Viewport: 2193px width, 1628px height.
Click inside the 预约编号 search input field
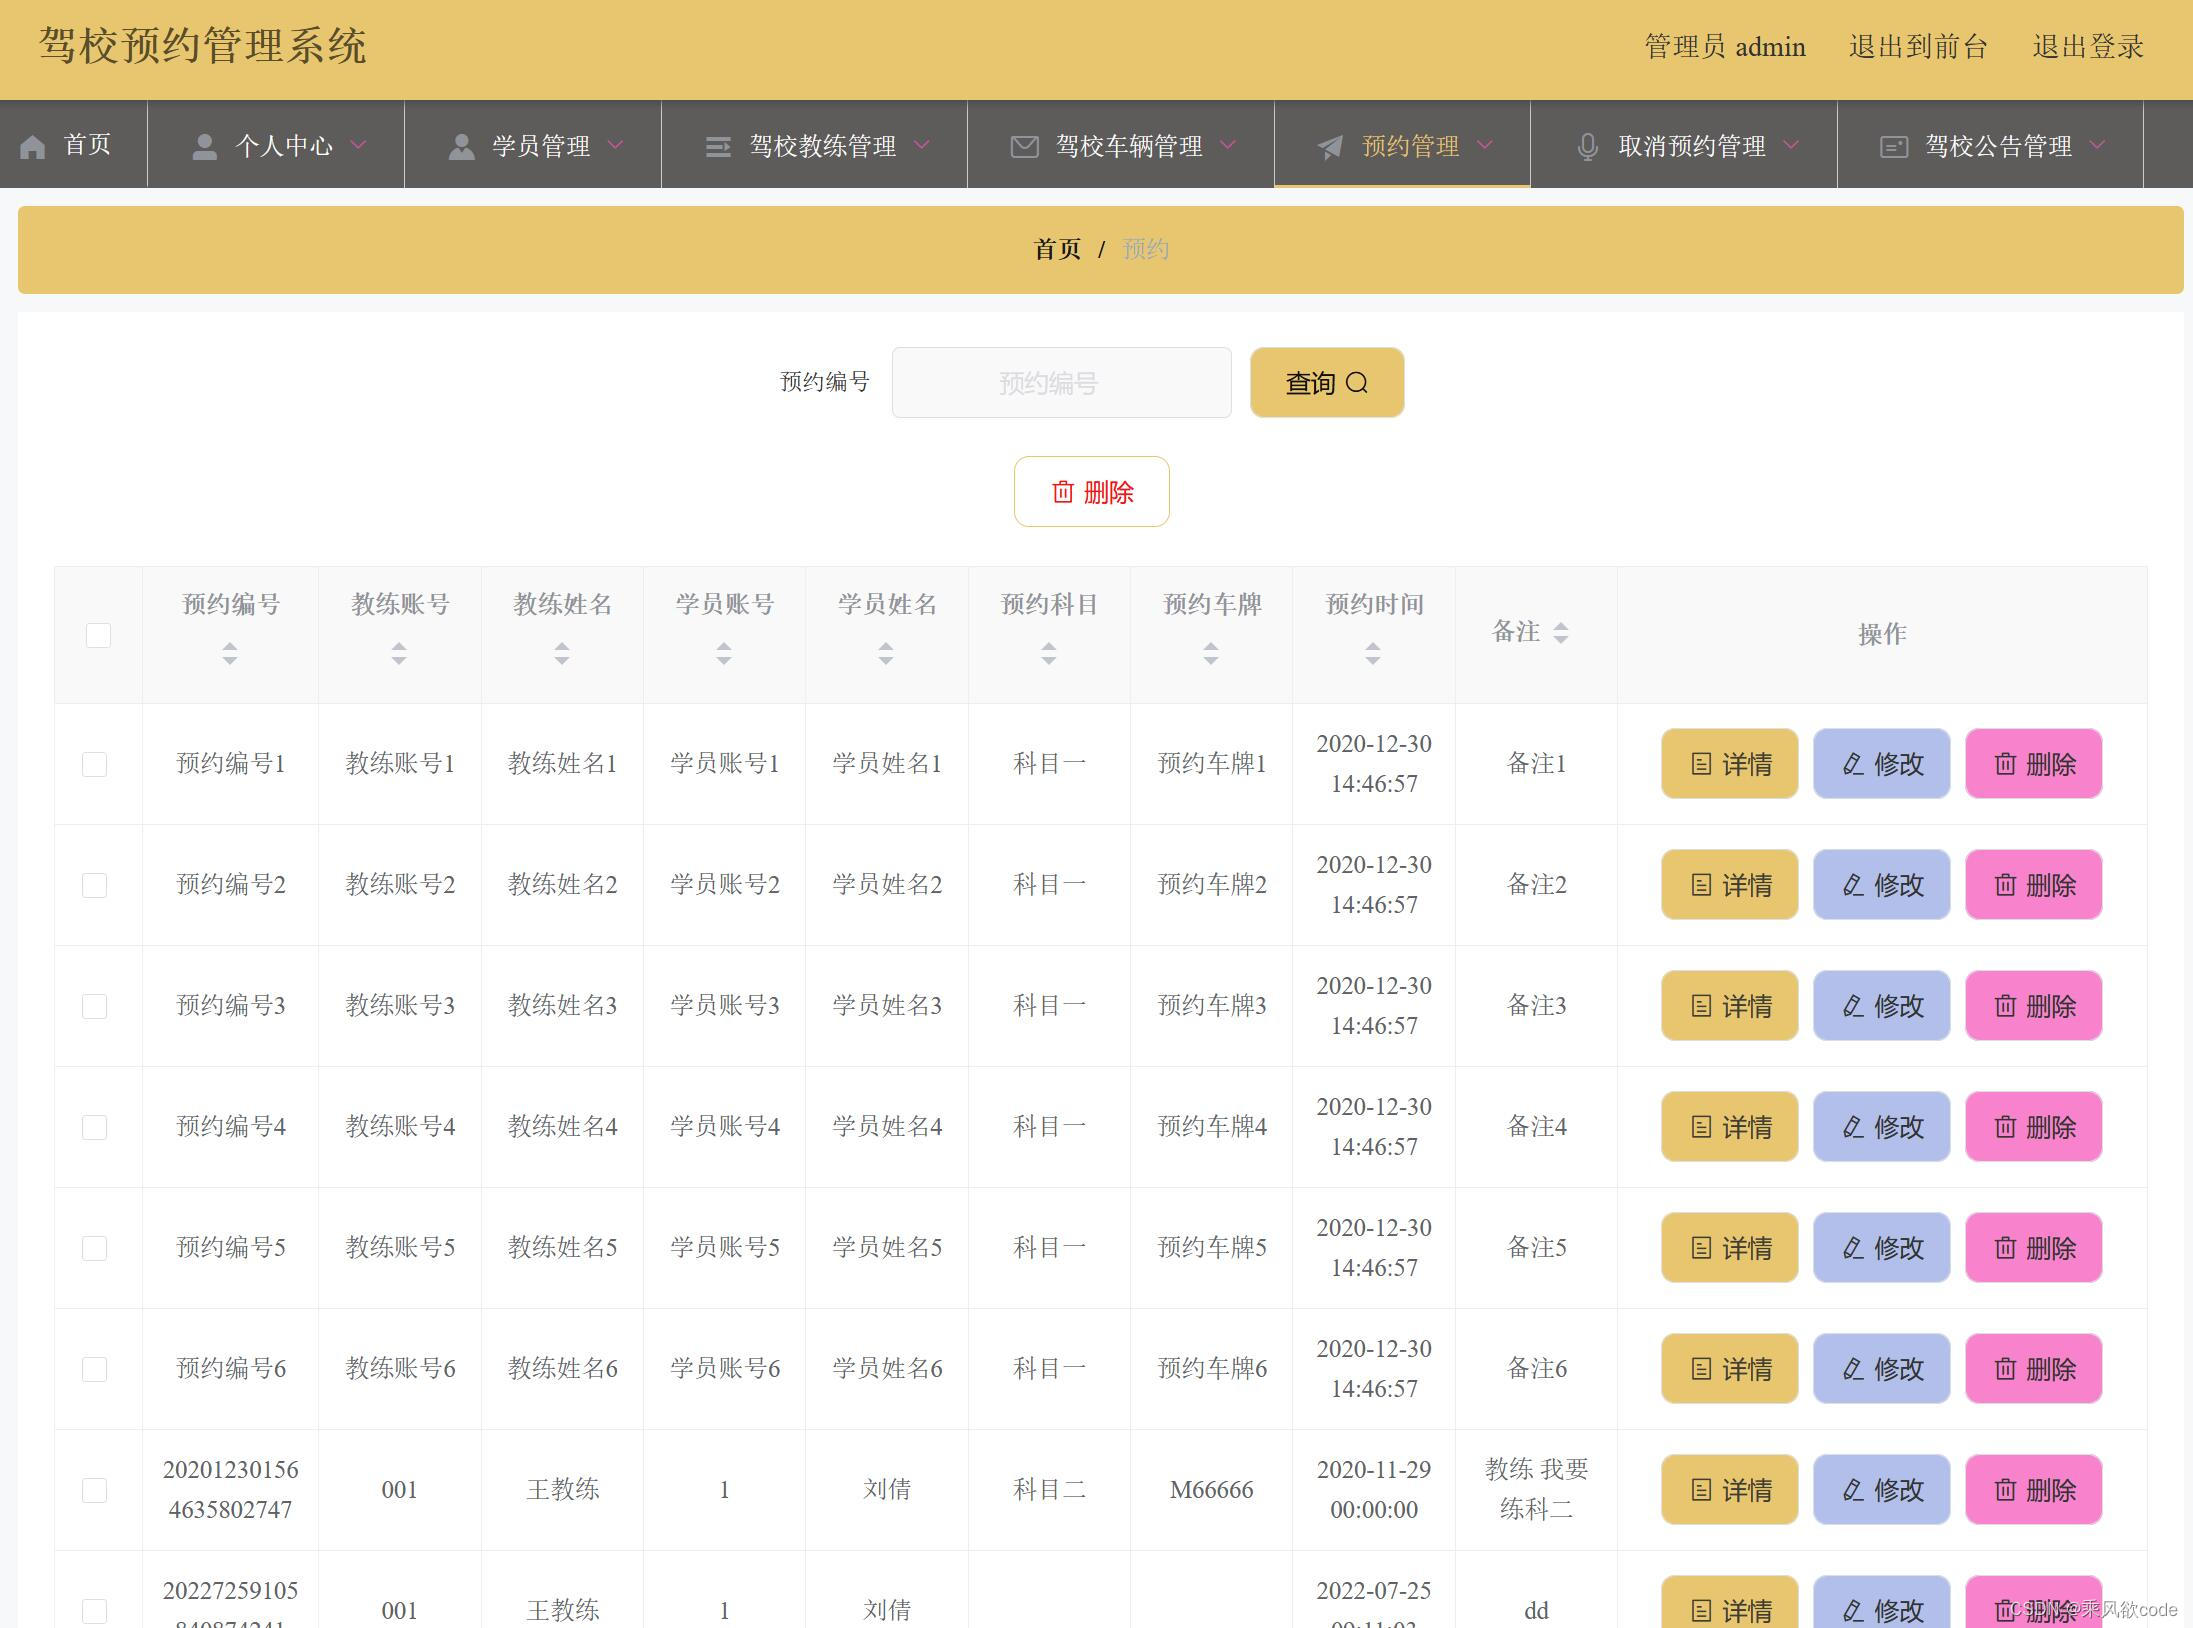click(x=1062, y=382)
